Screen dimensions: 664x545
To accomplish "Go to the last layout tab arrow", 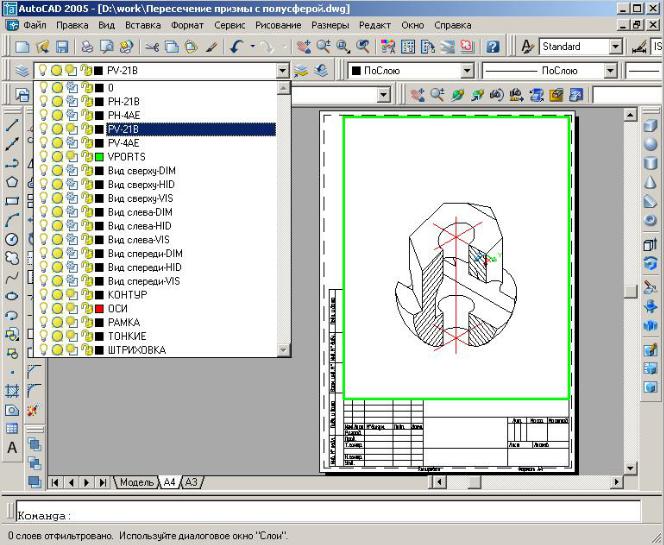I will point(102,482).
